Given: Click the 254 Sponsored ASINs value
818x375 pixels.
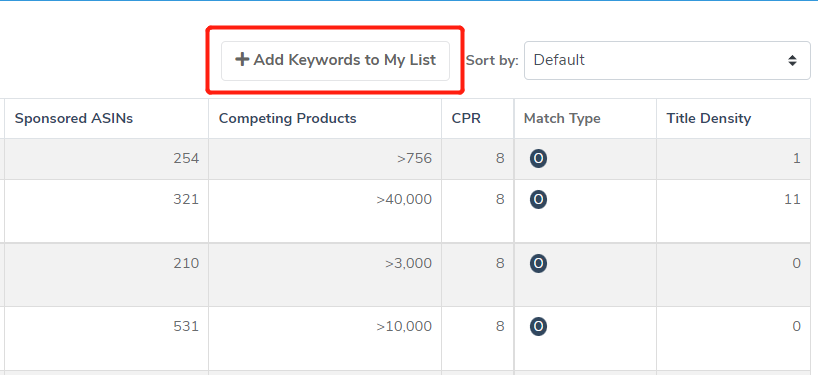Looking at the screenshot, I should [x=186, y=159].
